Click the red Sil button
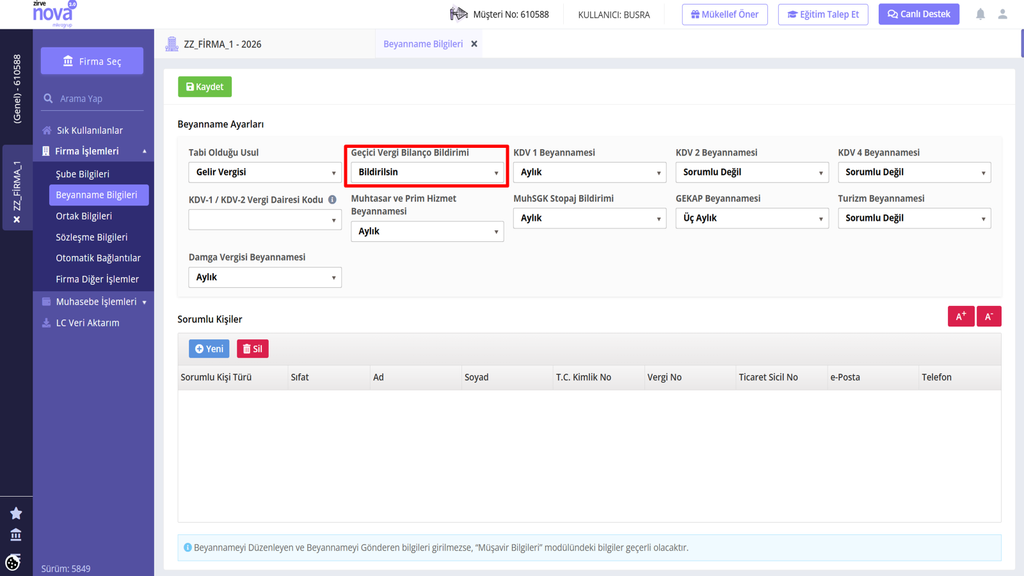This screenshot has height=576, width=1024. pyautogui.click(x=253, y=349)
